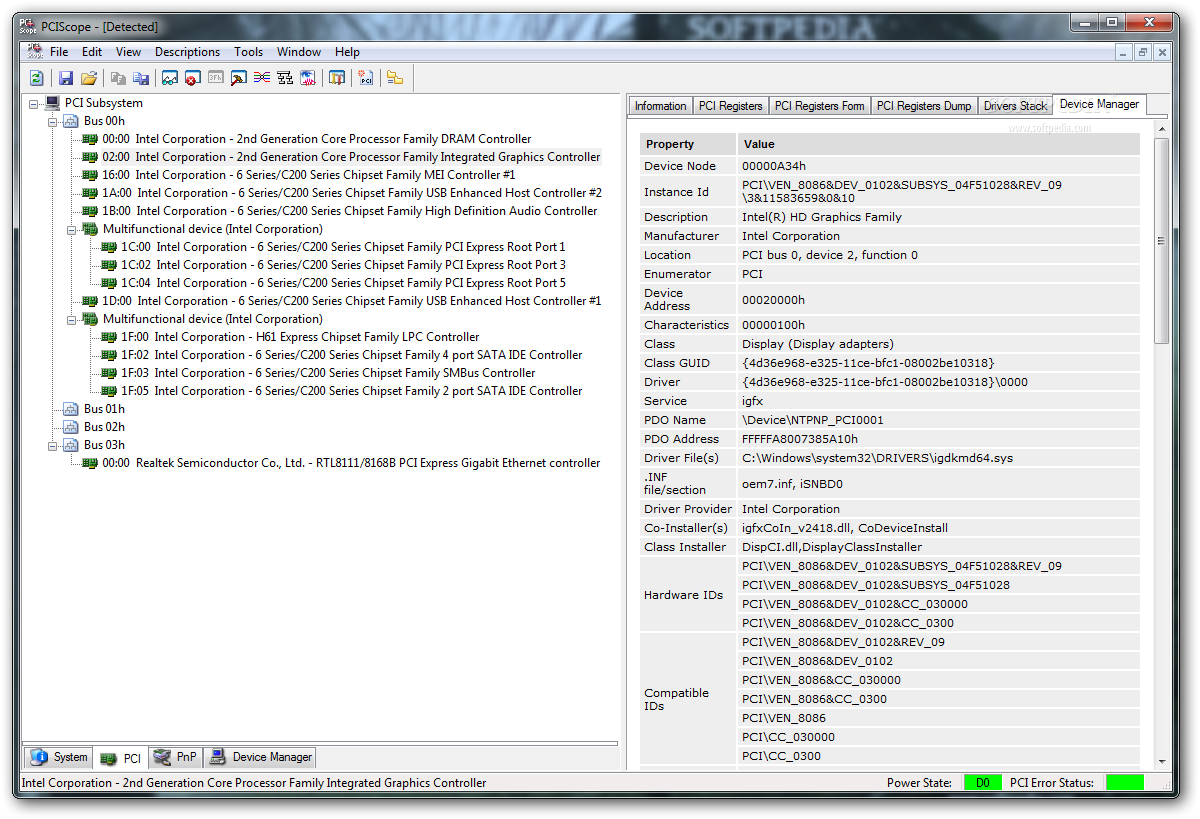Collapse the Bus 00h tree node
Image resolution: width=1200 pixels, height=819 pixels.
[x=53, y=121]
